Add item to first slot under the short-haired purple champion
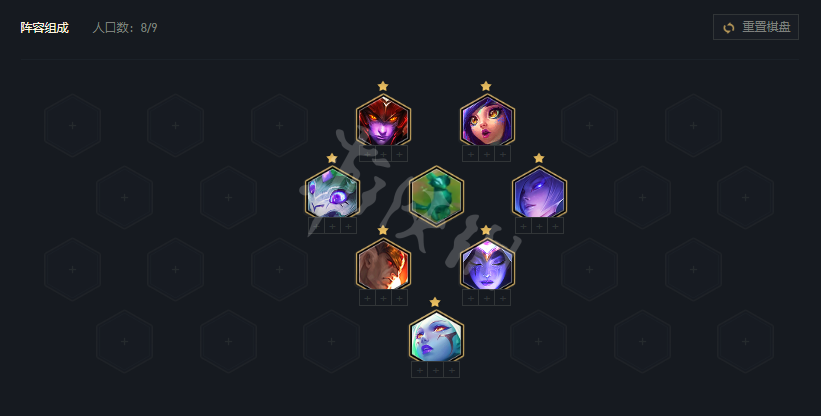The width and height of the screenshot is (821, 416). (x=523, y=226)
